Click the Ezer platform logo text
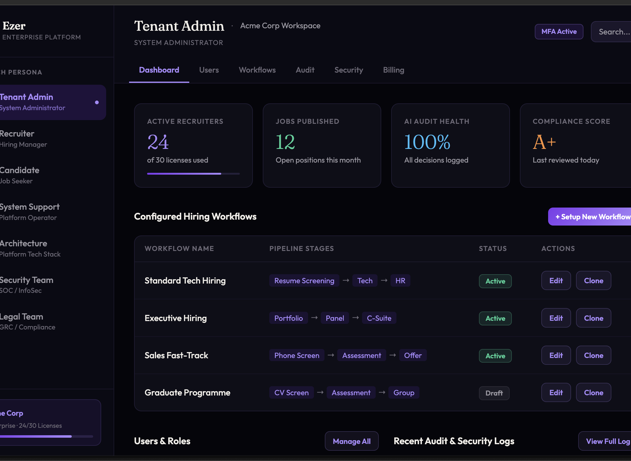631x461 pixels. 14,26
